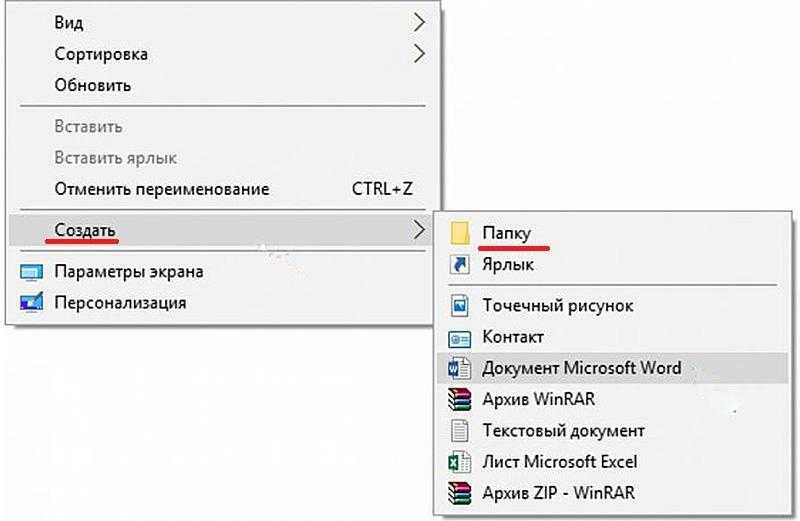Click the yellow folder icon beside Папку
Image resolution: width=800 pixels, height=521 pixels.
tap(460, 233)
